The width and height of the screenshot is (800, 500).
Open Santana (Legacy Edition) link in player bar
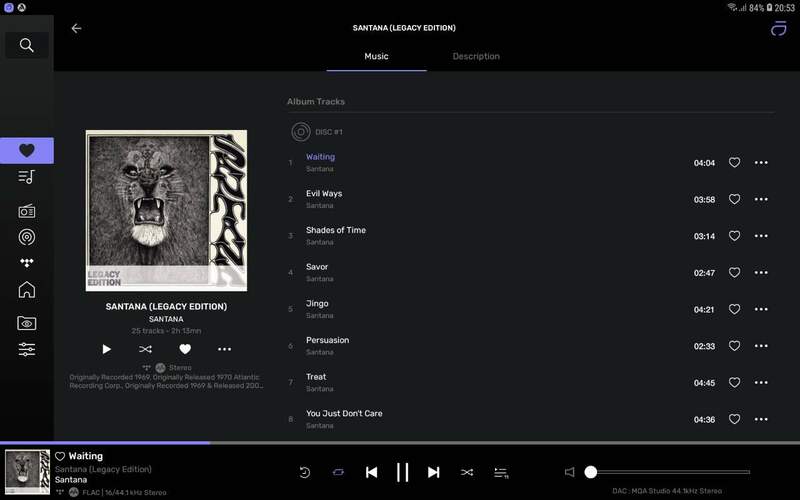point(103,469)
